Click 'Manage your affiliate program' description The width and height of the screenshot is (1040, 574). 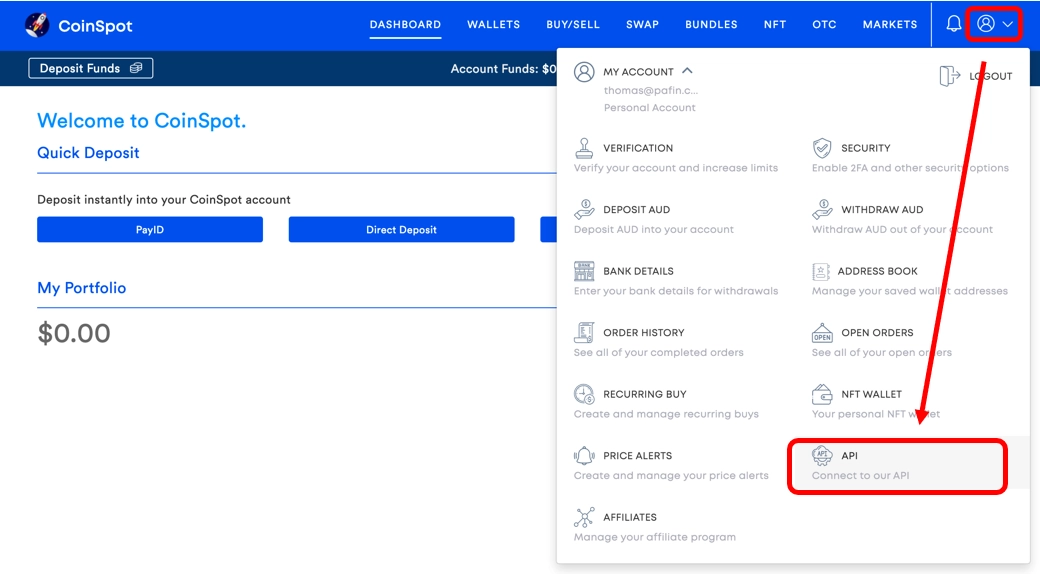[655, 537]
